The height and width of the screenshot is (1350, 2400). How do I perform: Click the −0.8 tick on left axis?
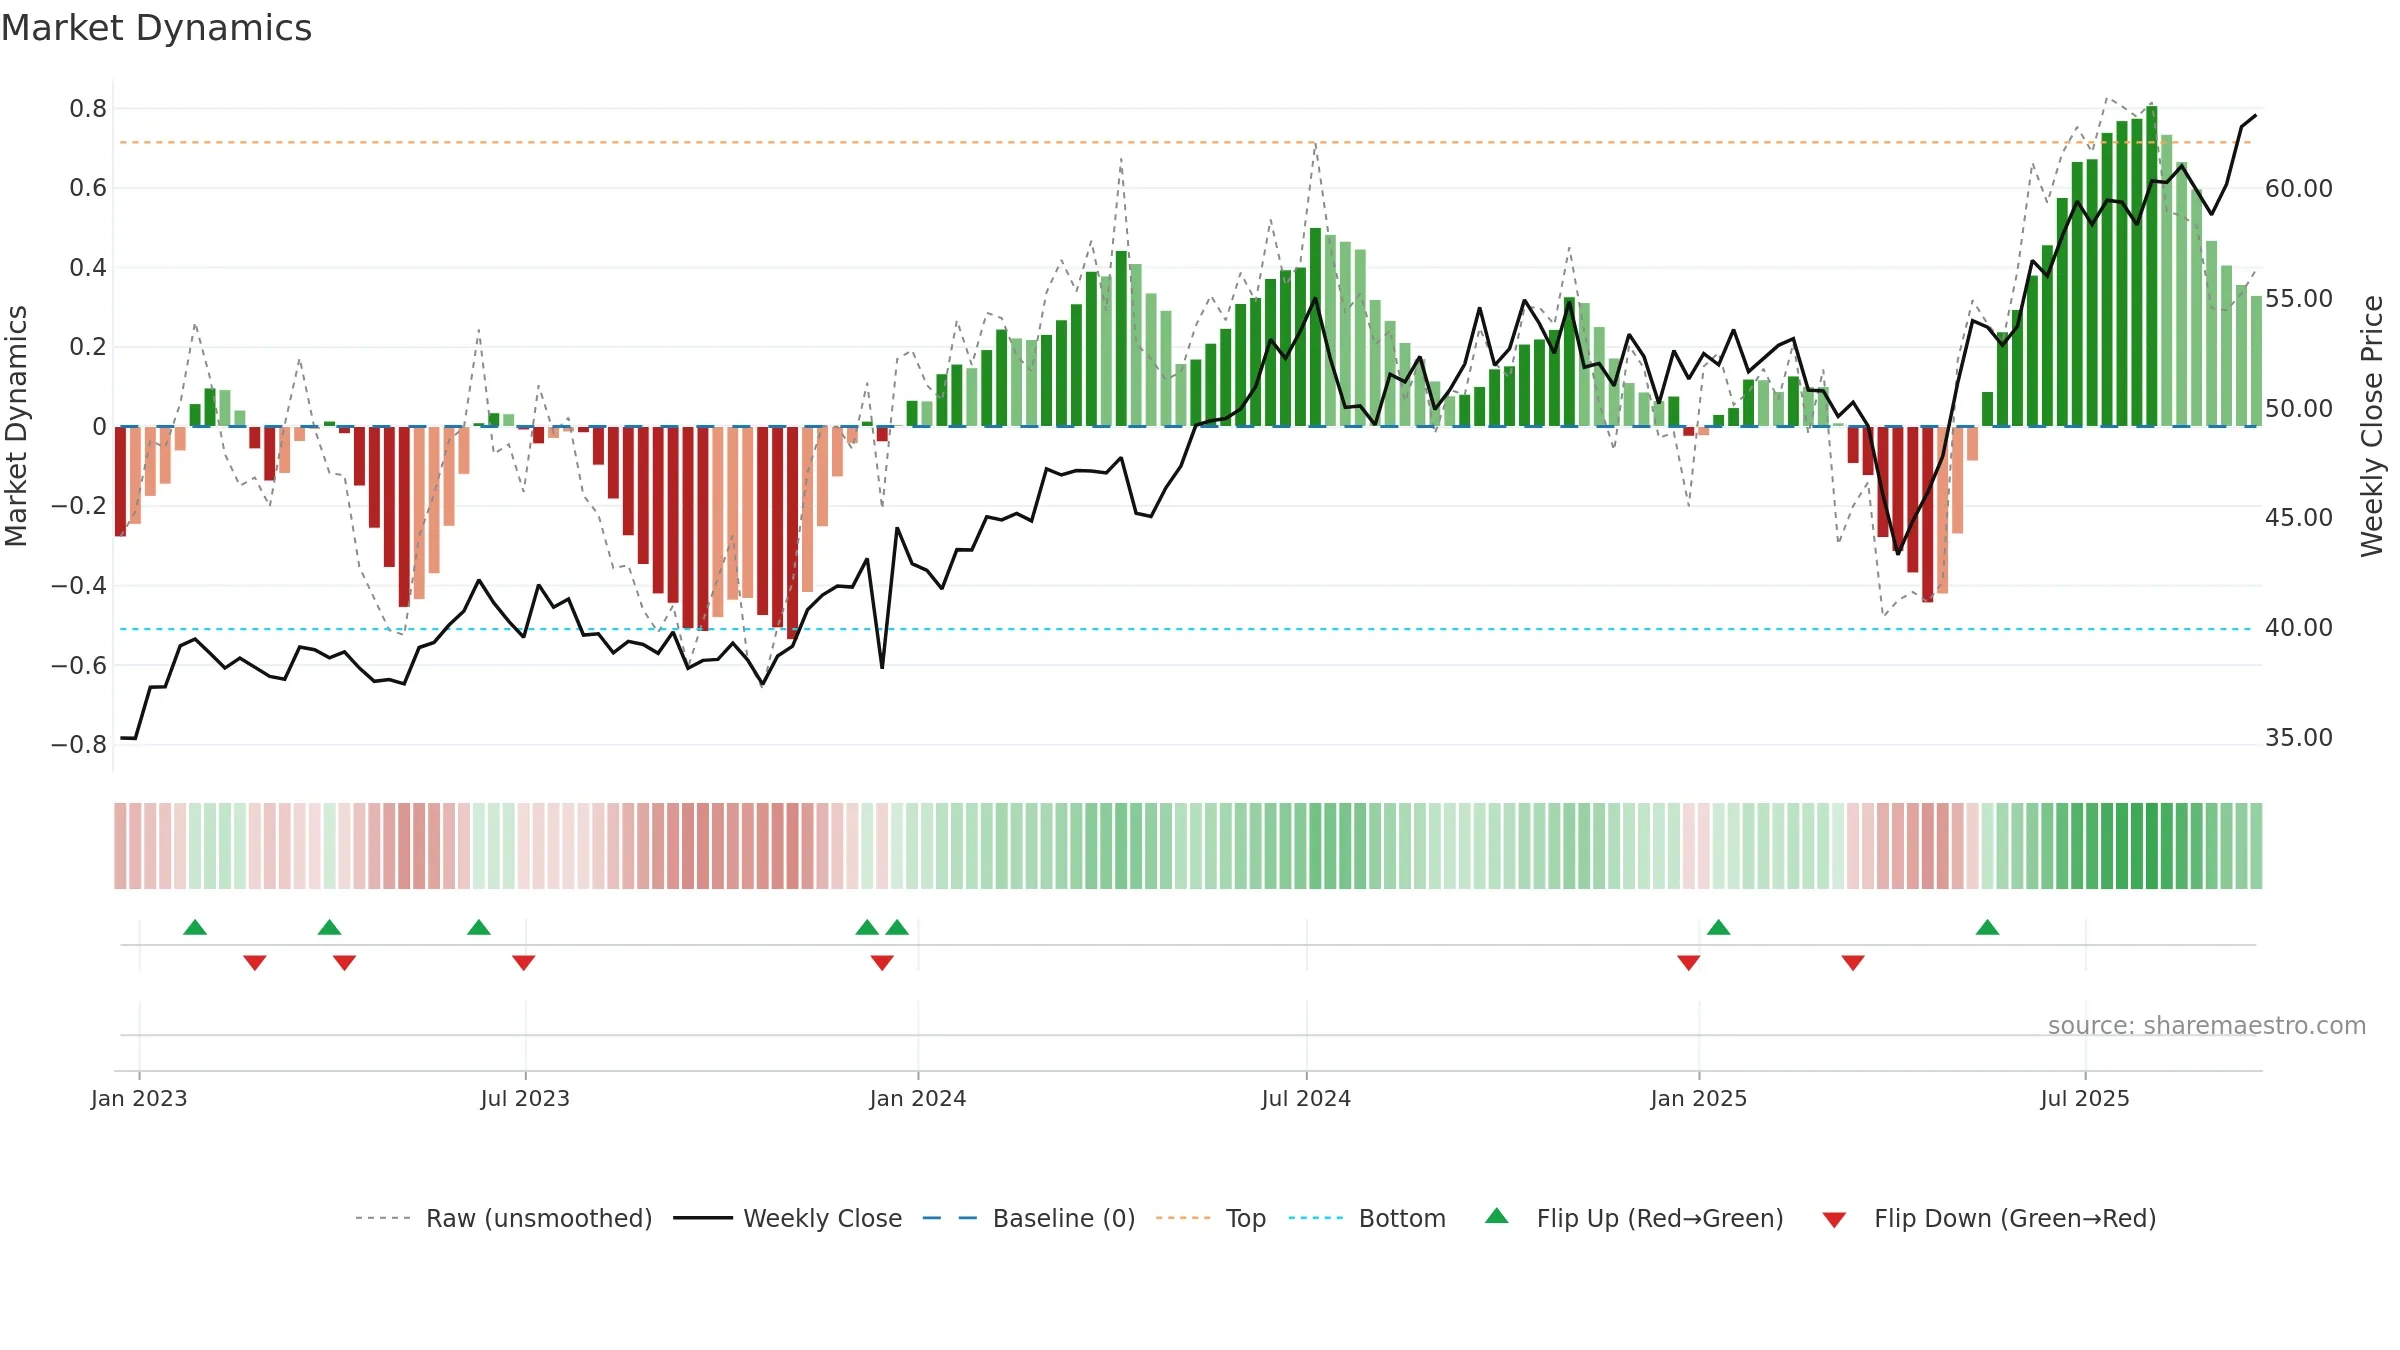tap(79, 744)
